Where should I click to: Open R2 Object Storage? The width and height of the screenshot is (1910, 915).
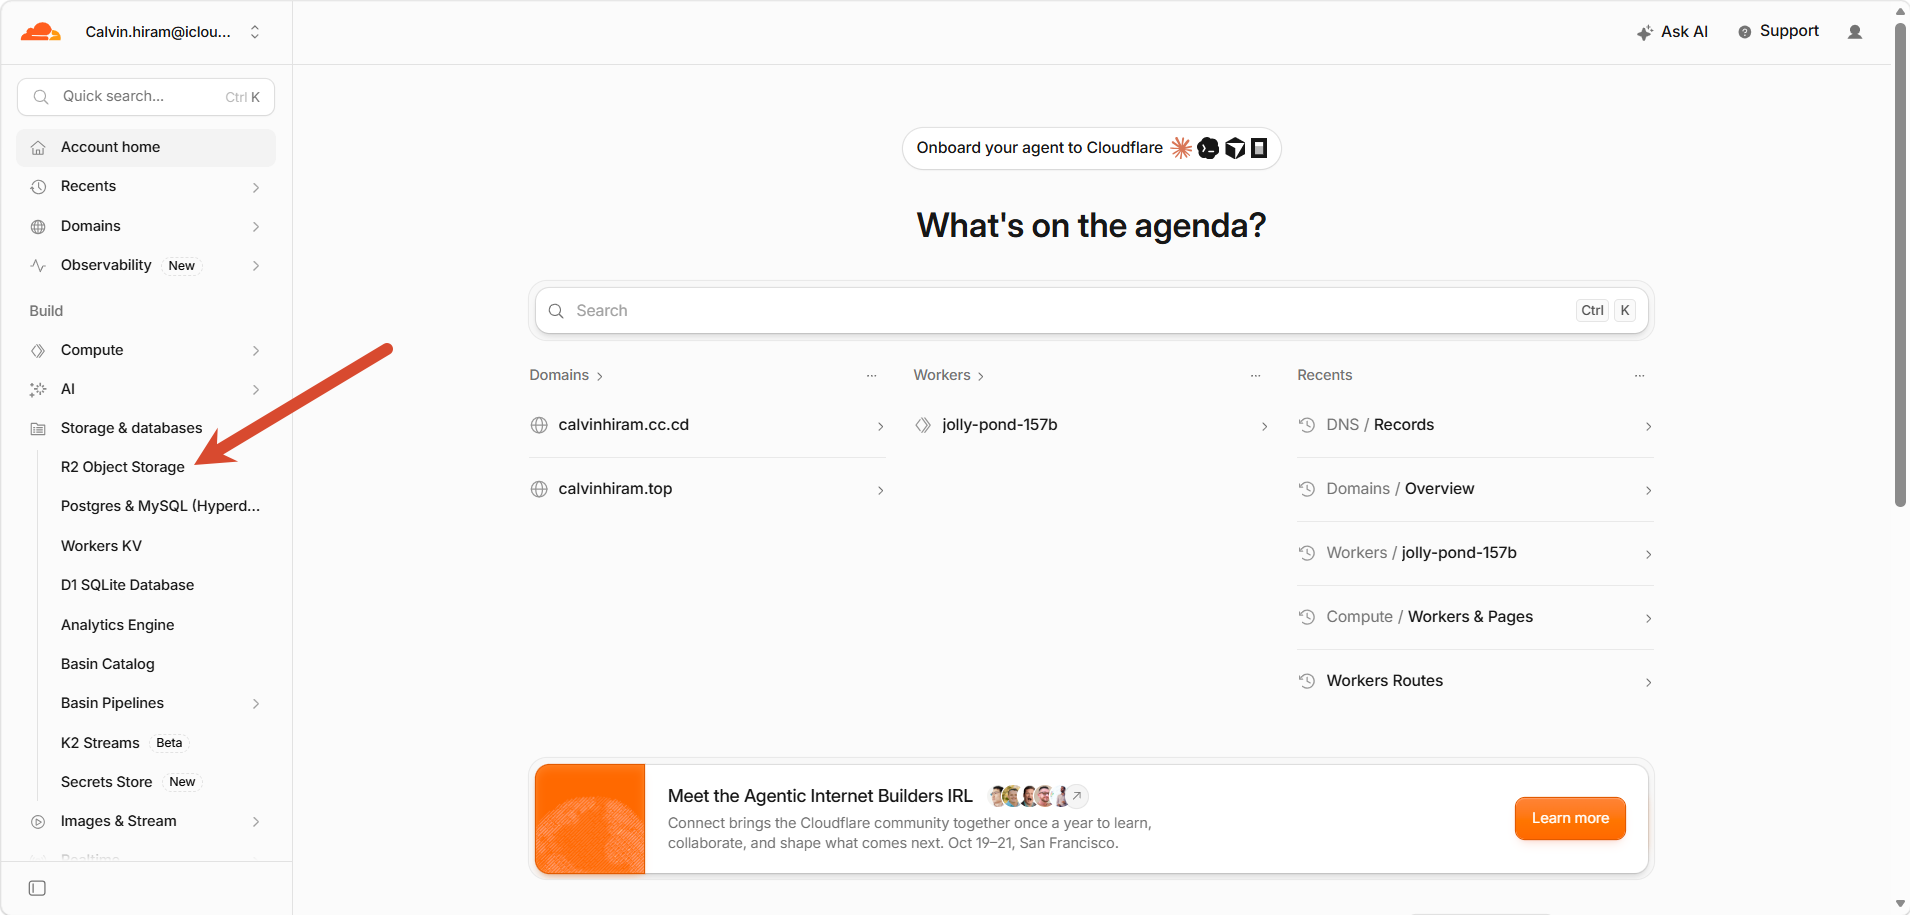[x=123, y=467]
